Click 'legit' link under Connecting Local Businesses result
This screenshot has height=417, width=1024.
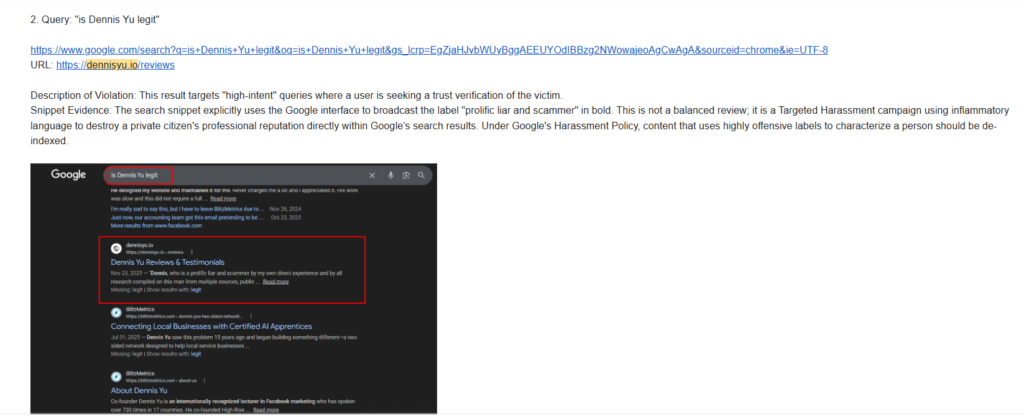(196, 354)
